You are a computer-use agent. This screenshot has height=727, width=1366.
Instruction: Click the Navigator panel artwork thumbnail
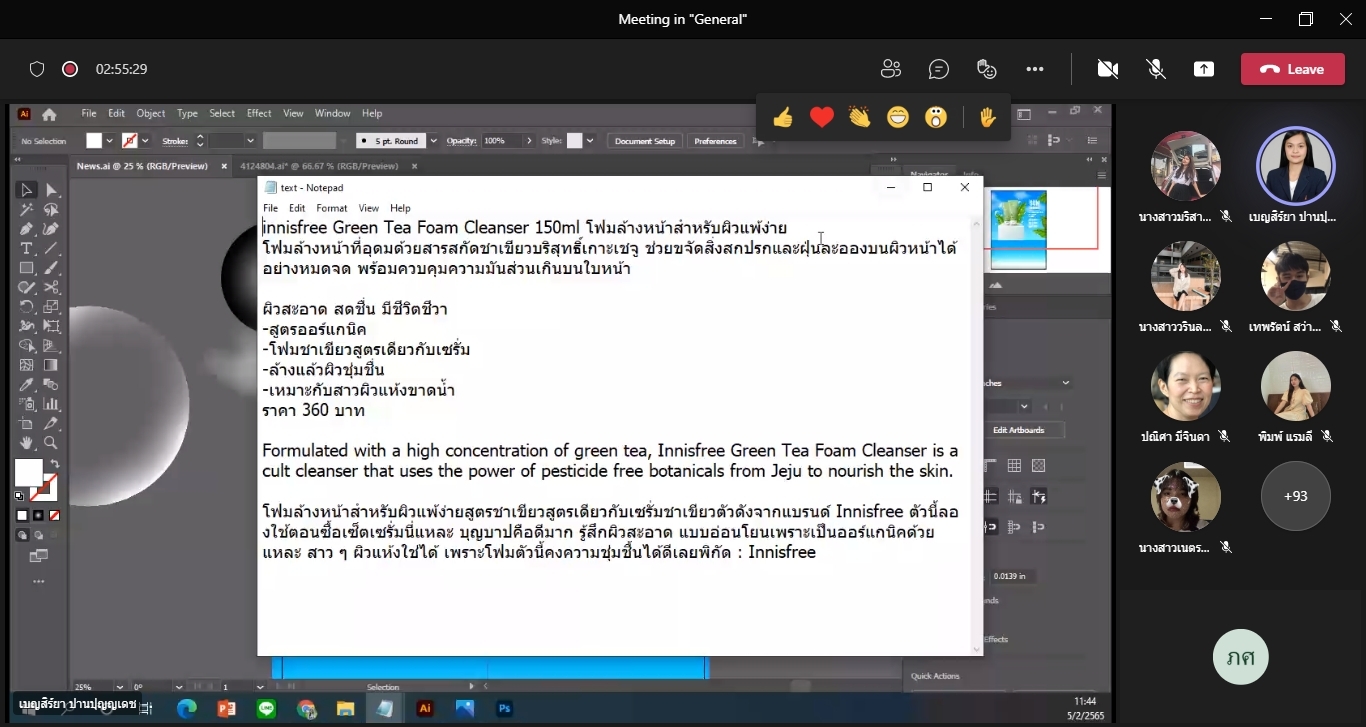[1018, 230]
